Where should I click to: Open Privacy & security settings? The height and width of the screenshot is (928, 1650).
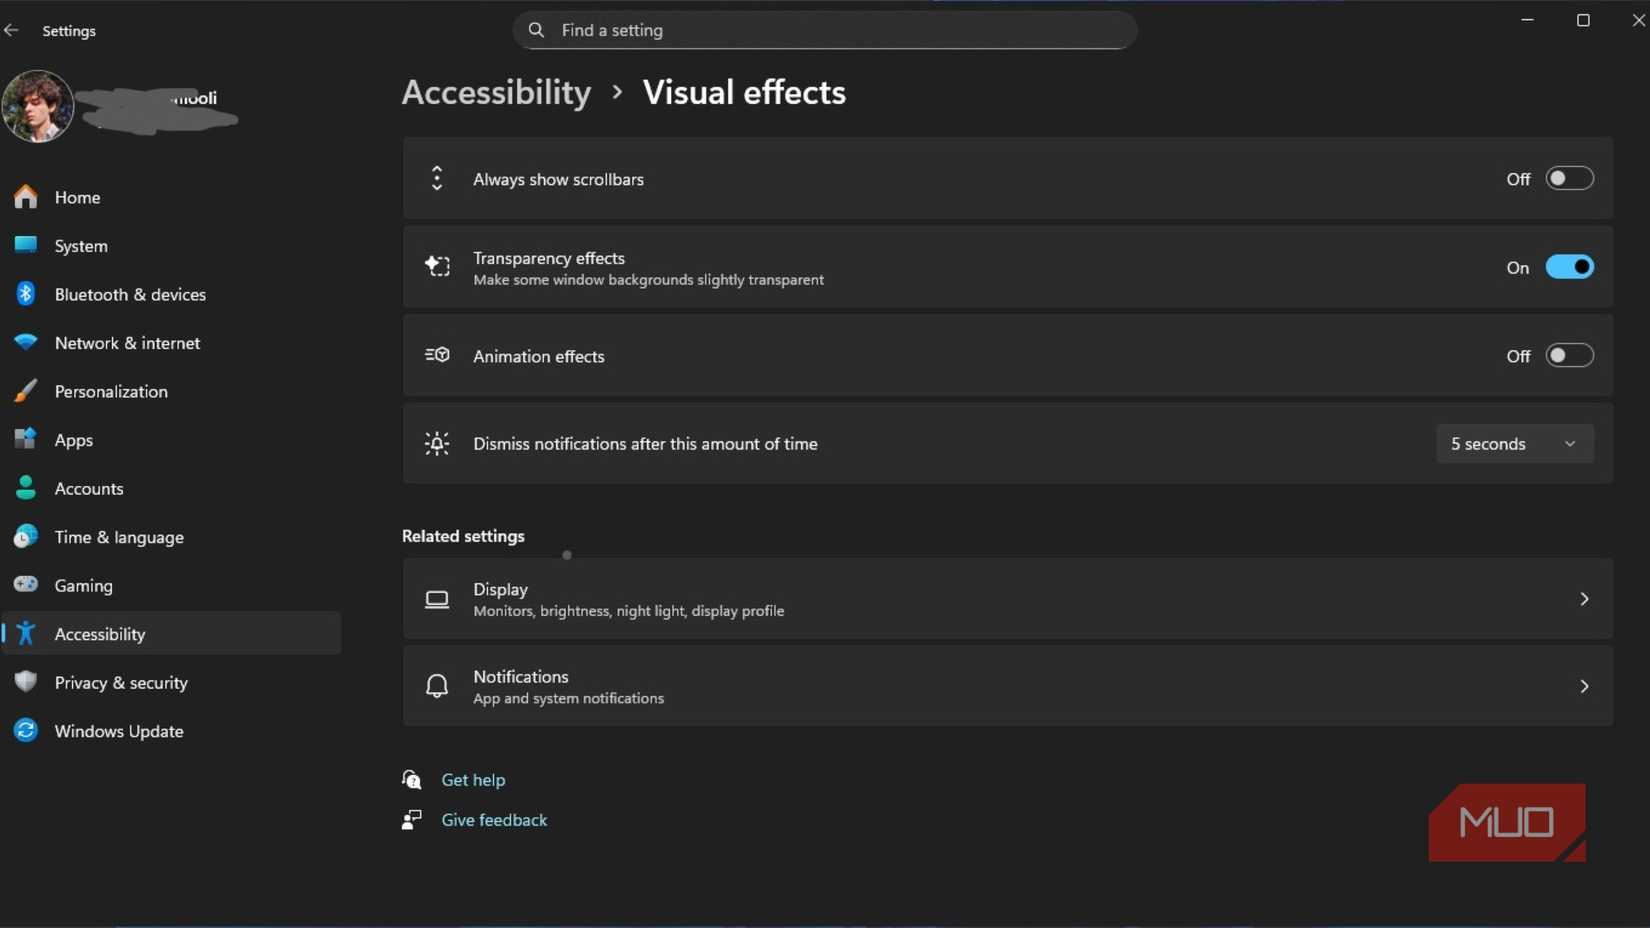121,682
